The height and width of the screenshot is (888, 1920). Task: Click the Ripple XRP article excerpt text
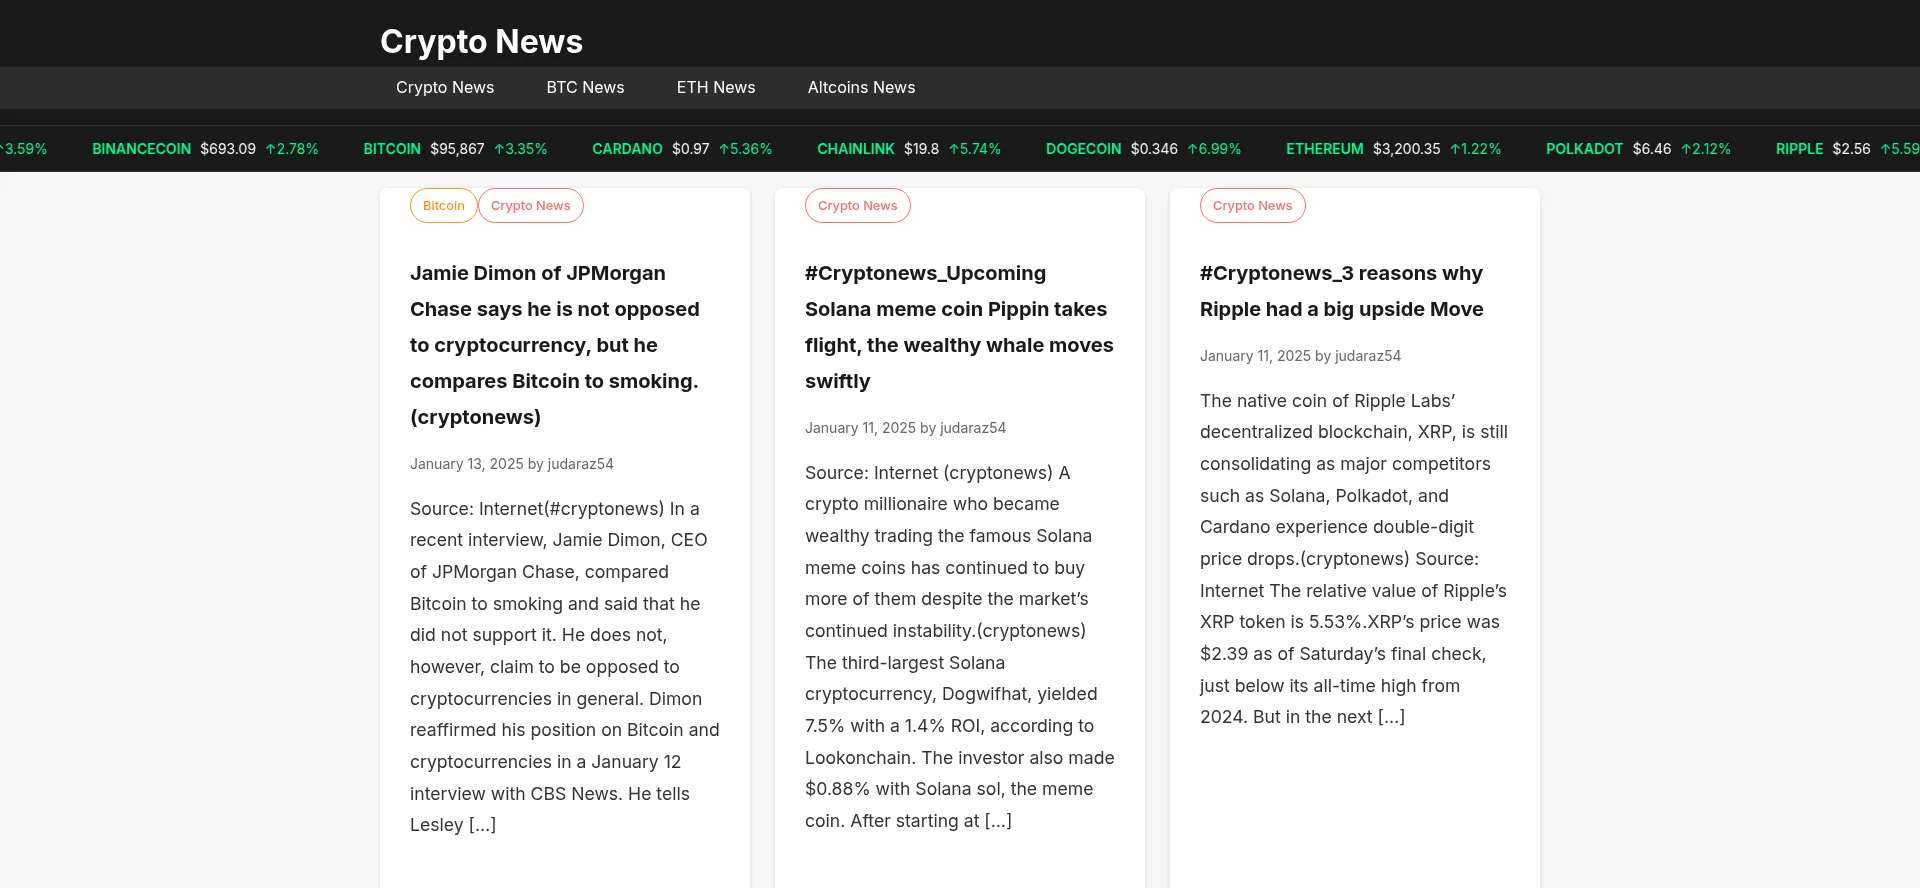click(1354, 559)
